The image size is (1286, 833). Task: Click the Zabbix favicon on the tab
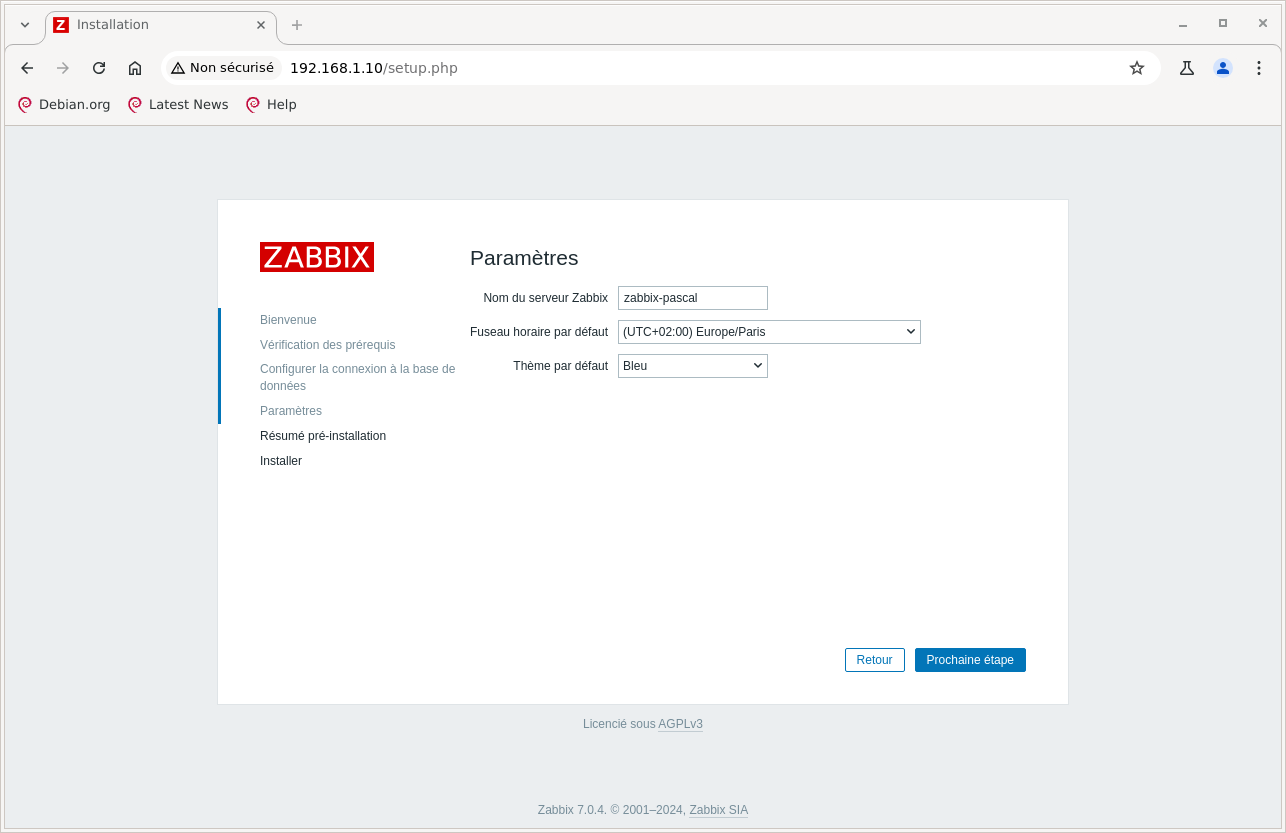coord(61,25)
